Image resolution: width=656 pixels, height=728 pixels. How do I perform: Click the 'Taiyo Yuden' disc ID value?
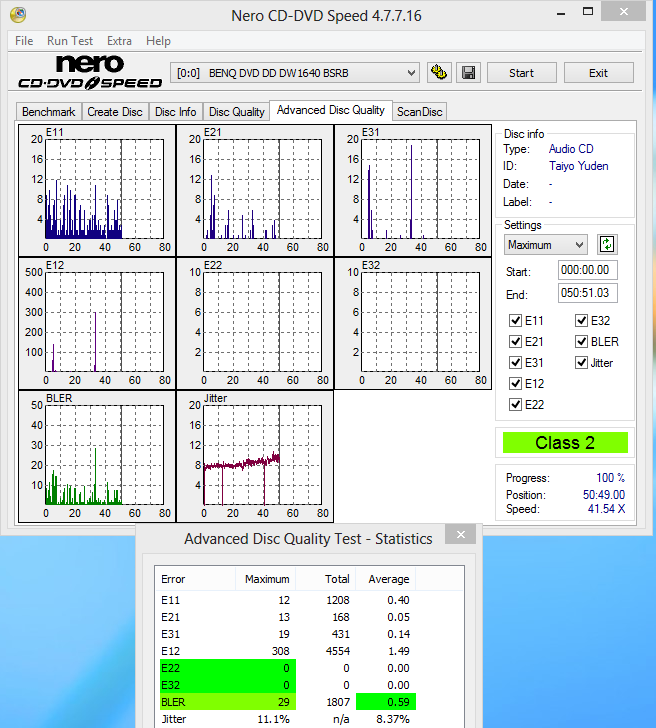[578, 166]
